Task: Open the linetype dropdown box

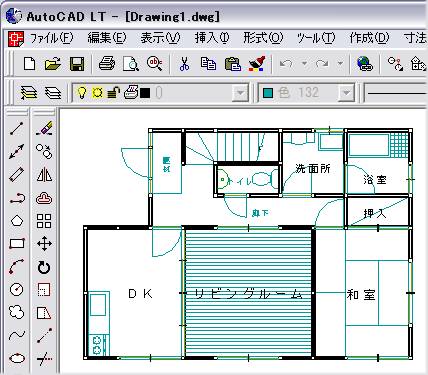Action: click(396, 93)
